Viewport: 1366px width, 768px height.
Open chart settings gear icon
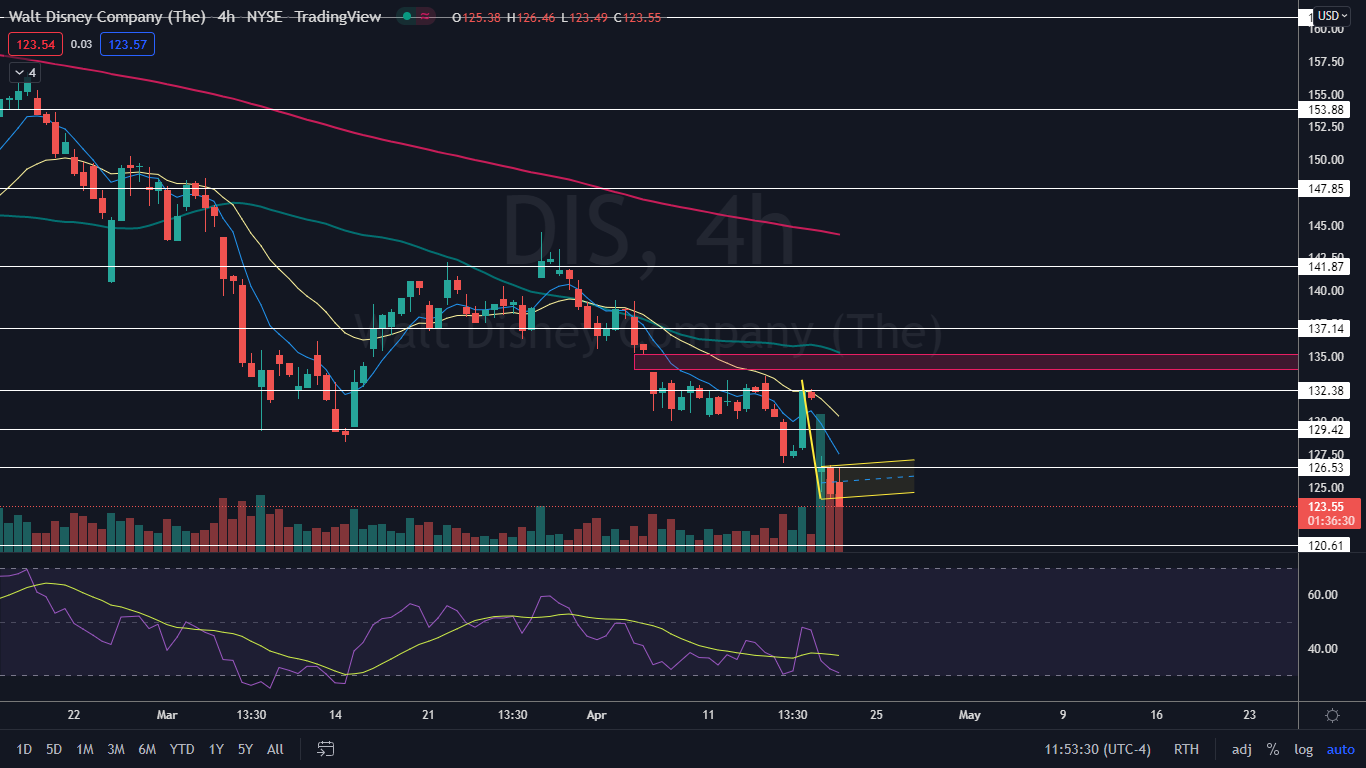pyautogui.click(x=1332, y=715)
